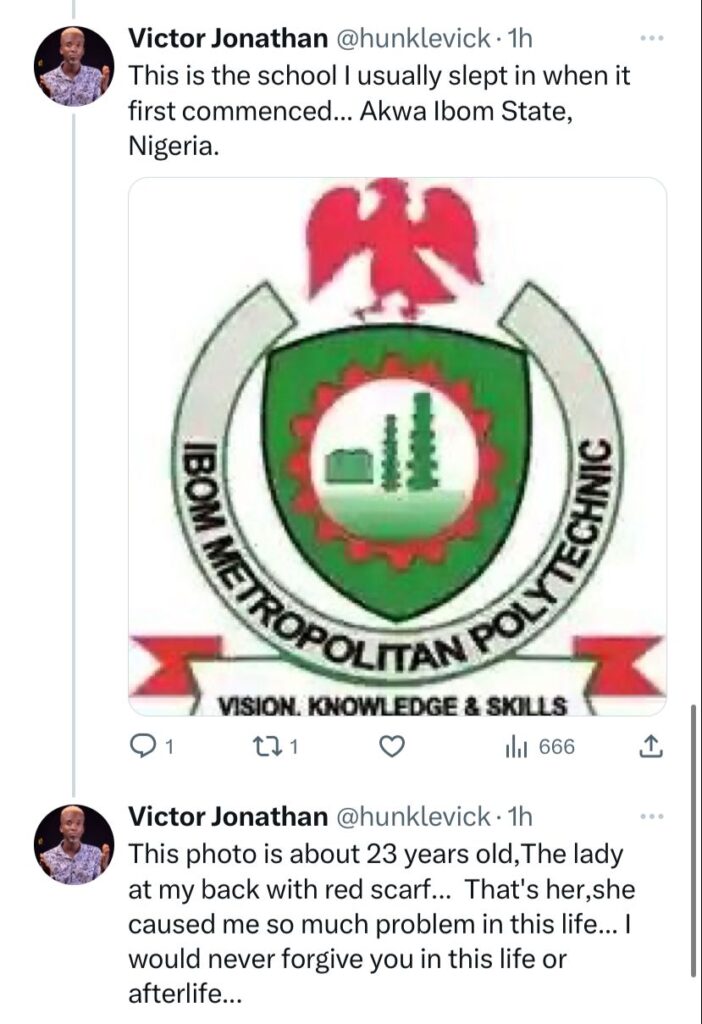Open Victor Jonathan's name on the first tweet
This screenshot has height=1024, width=702.
point(227,39)
